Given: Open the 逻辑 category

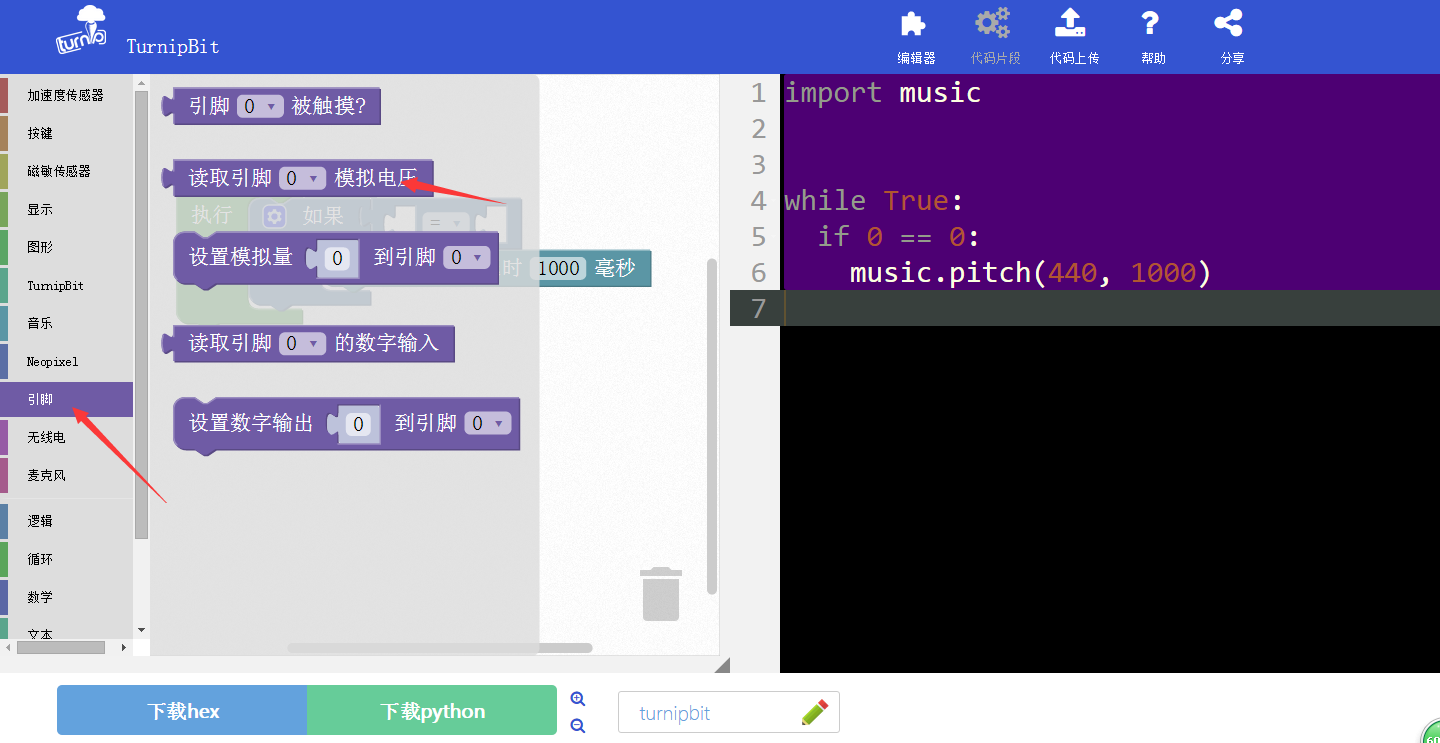Looking at the screenshot, I should tap(66, 521).
